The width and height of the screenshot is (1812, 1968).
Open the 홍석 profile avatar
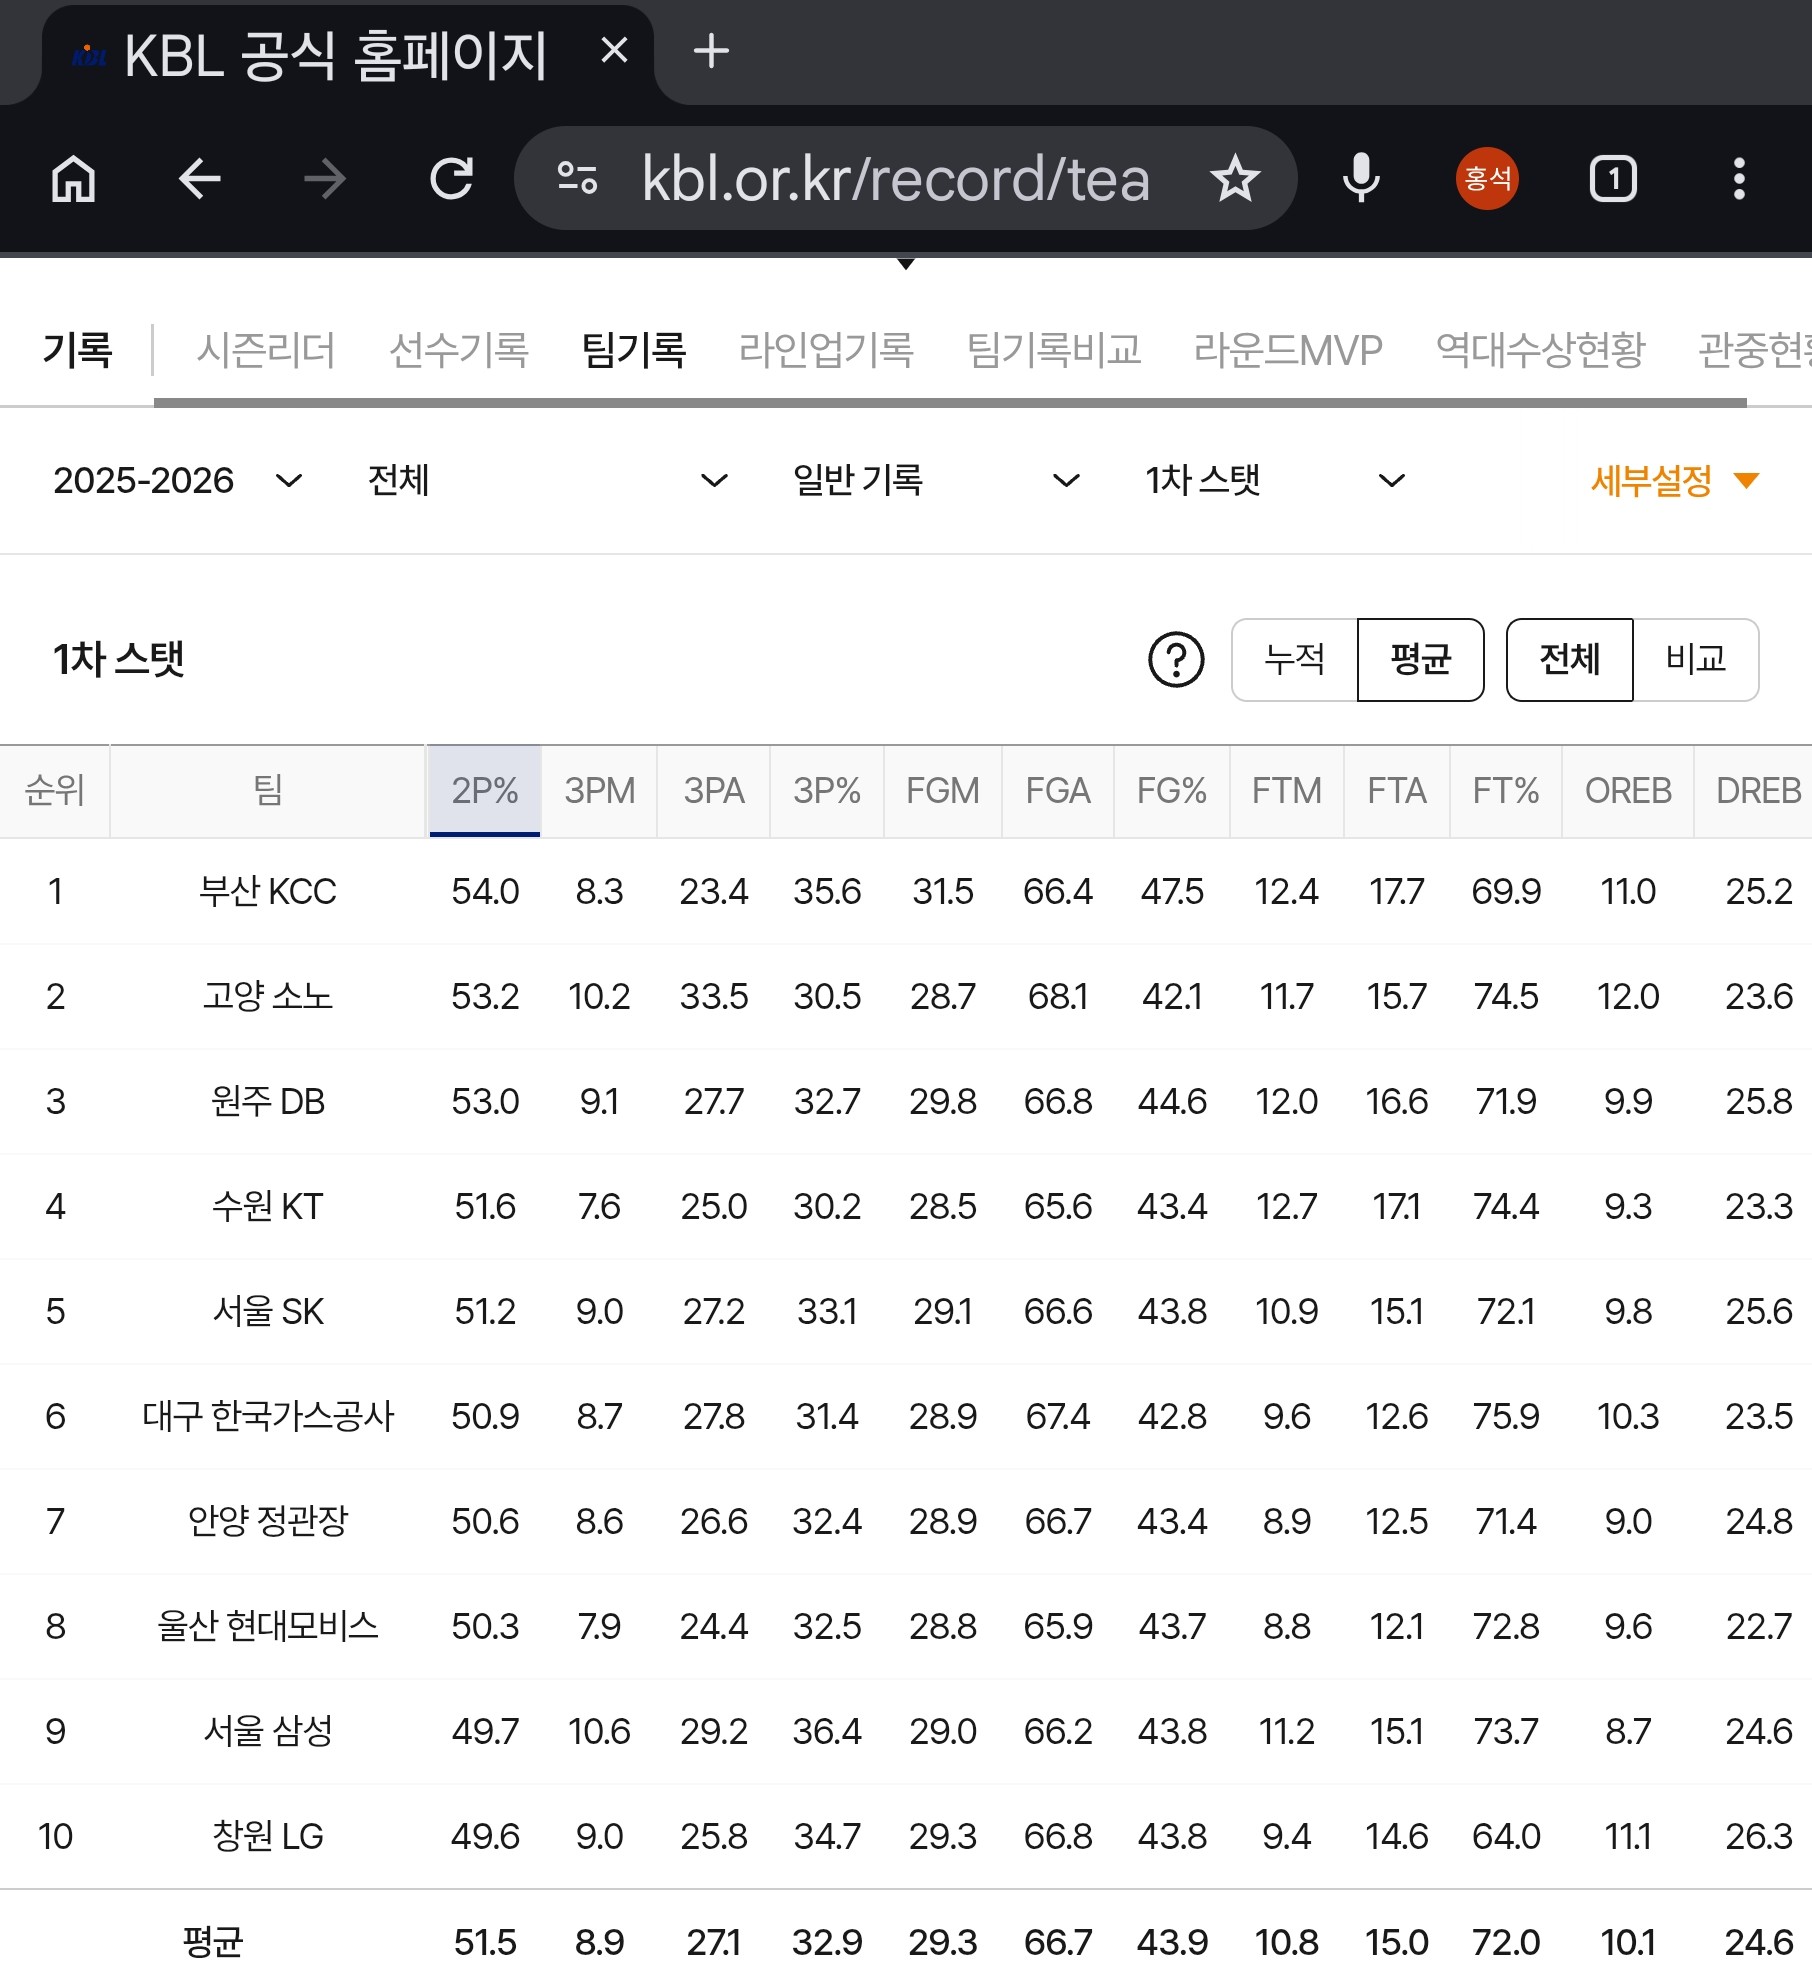point(1487,179)
